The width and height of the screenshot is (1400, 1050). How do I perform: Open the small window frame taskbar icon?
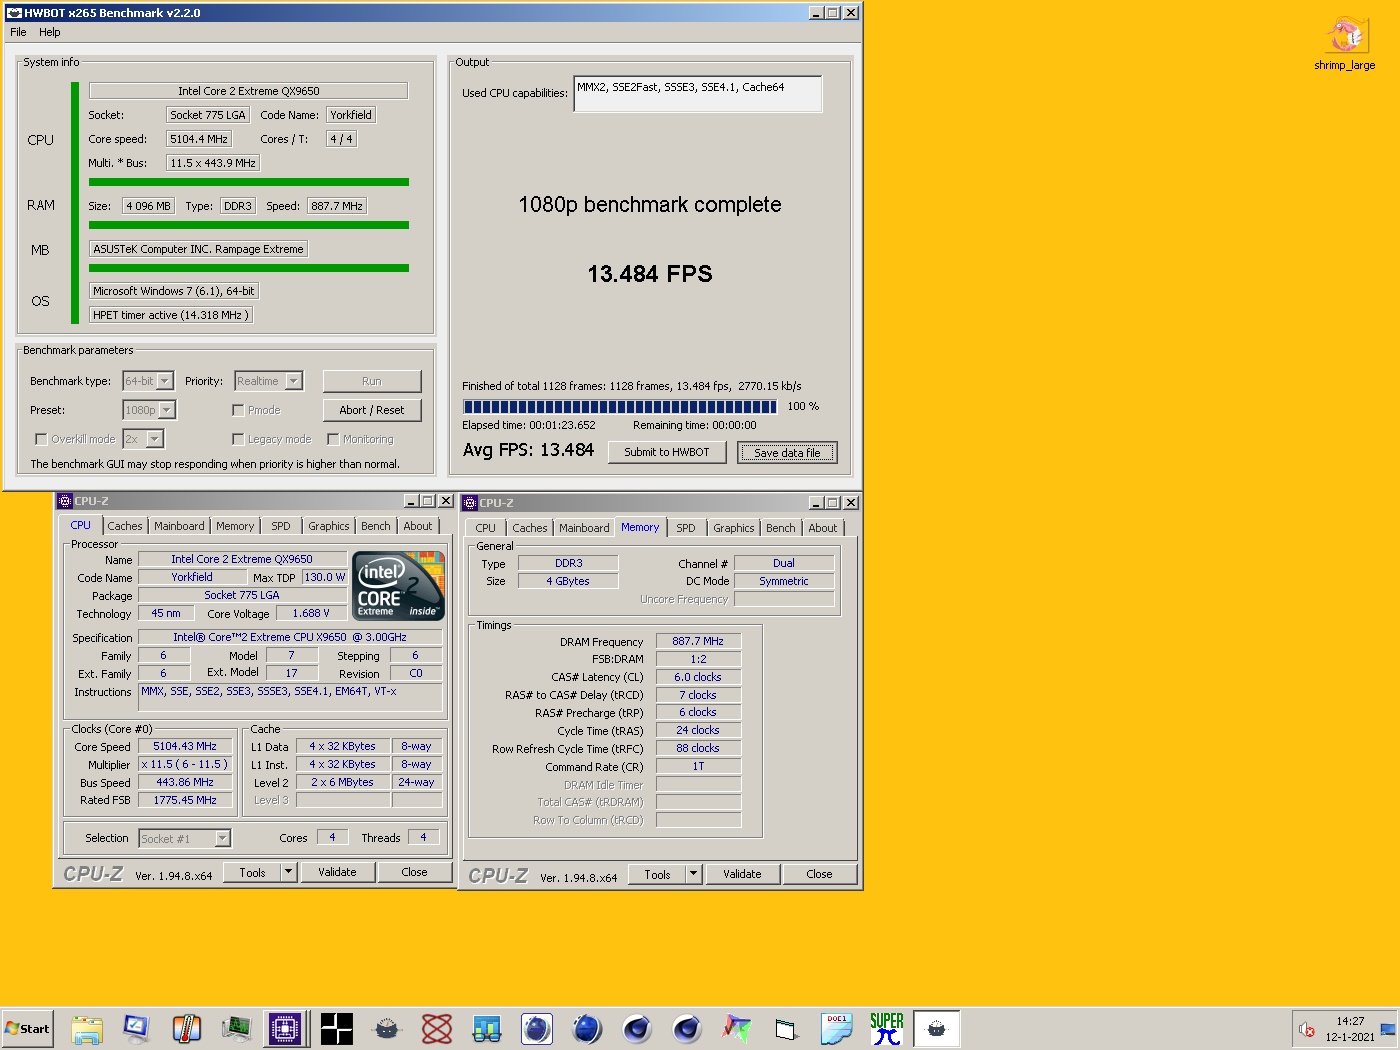coord(786,1029)
